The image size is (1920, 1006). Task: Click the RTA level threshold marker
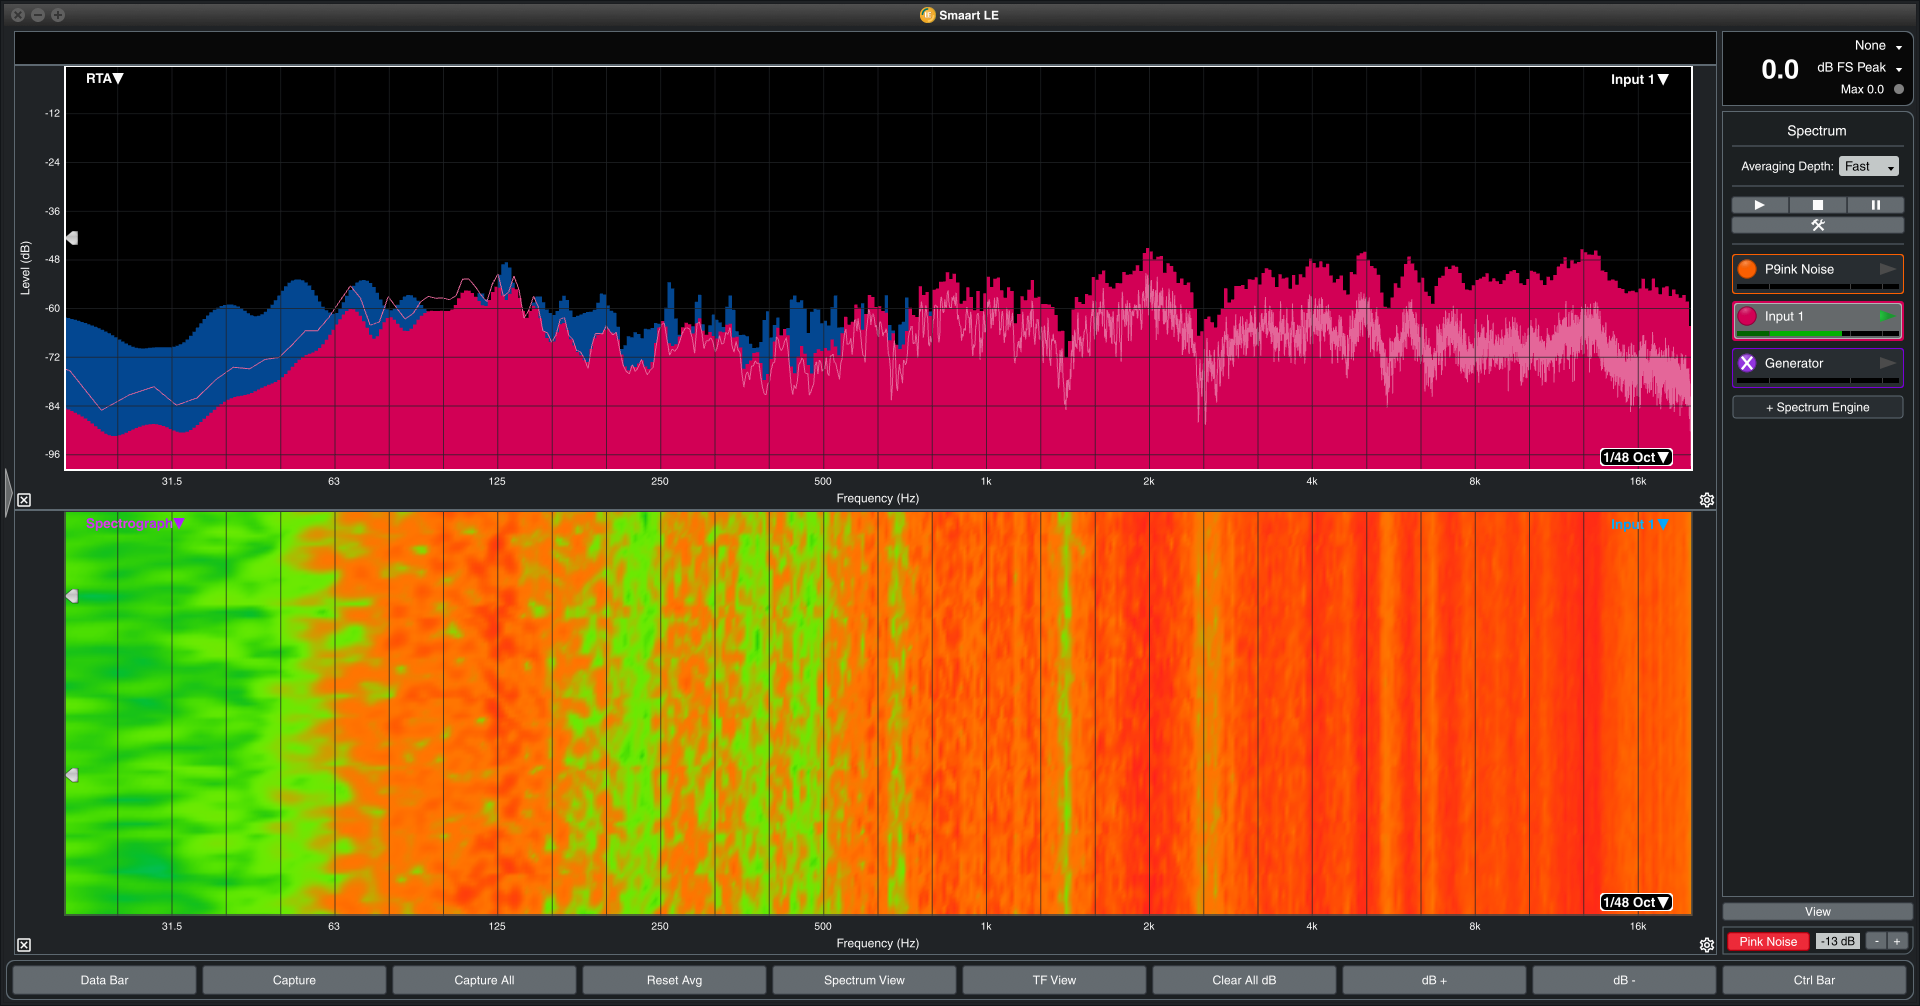coord(72,238)
